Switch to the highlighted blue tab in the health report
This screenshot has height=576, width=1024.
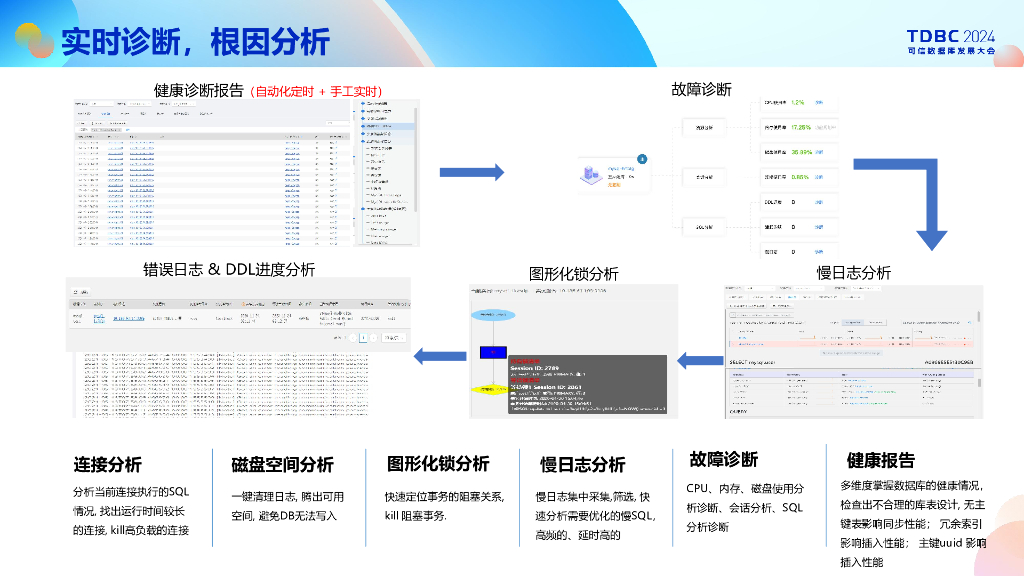tap(105, 113)
